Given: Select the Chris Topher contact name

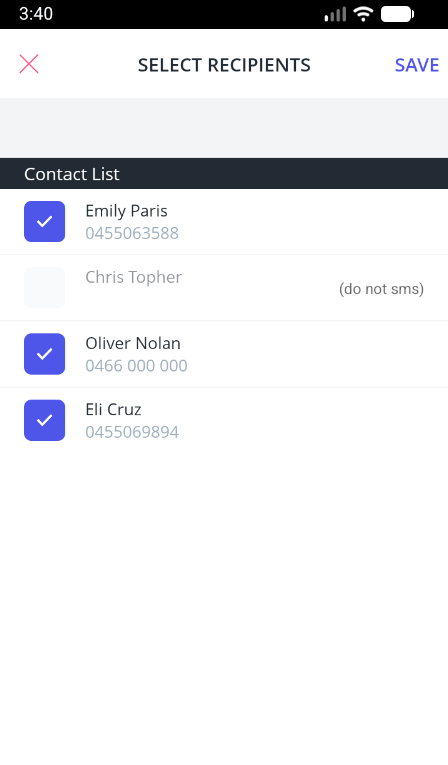Looking at the screenshot, I should click(x=133, y=277).
